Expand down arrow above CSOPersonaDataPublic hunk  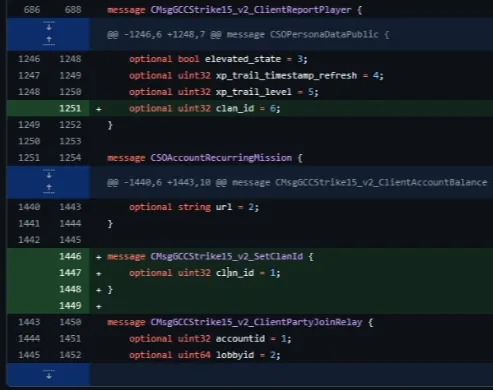(49, 26)
